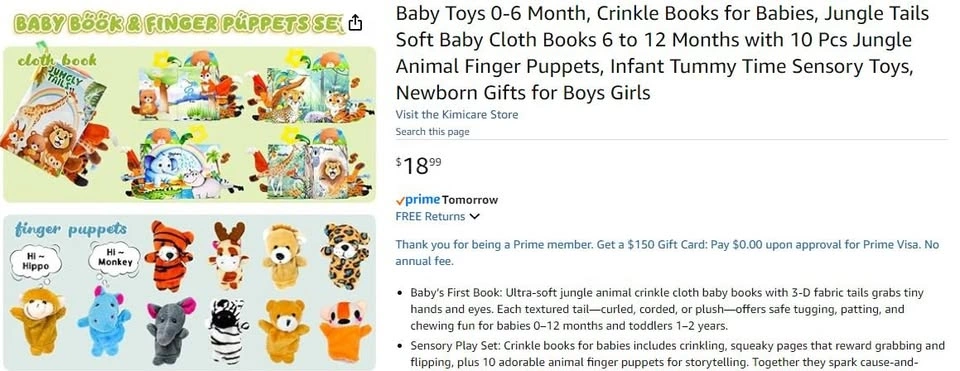Click the gray elephant finger puppet
960x371 pixels.
click(x=171, y=329)
